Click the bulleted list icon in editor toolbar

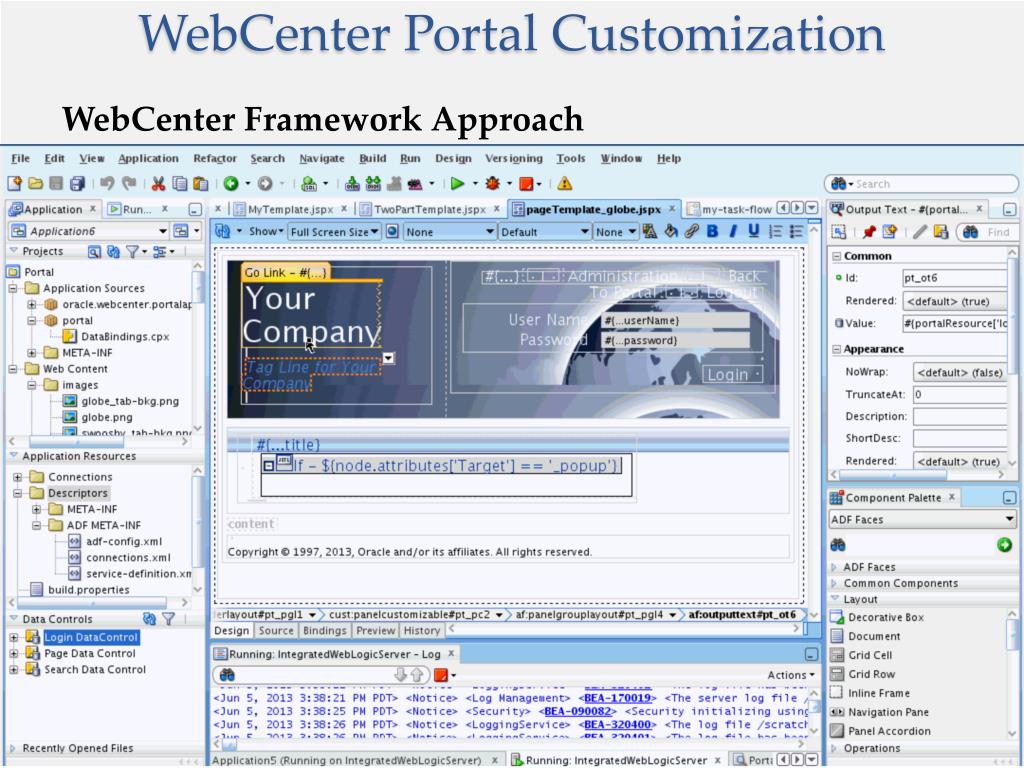[796, 231]
